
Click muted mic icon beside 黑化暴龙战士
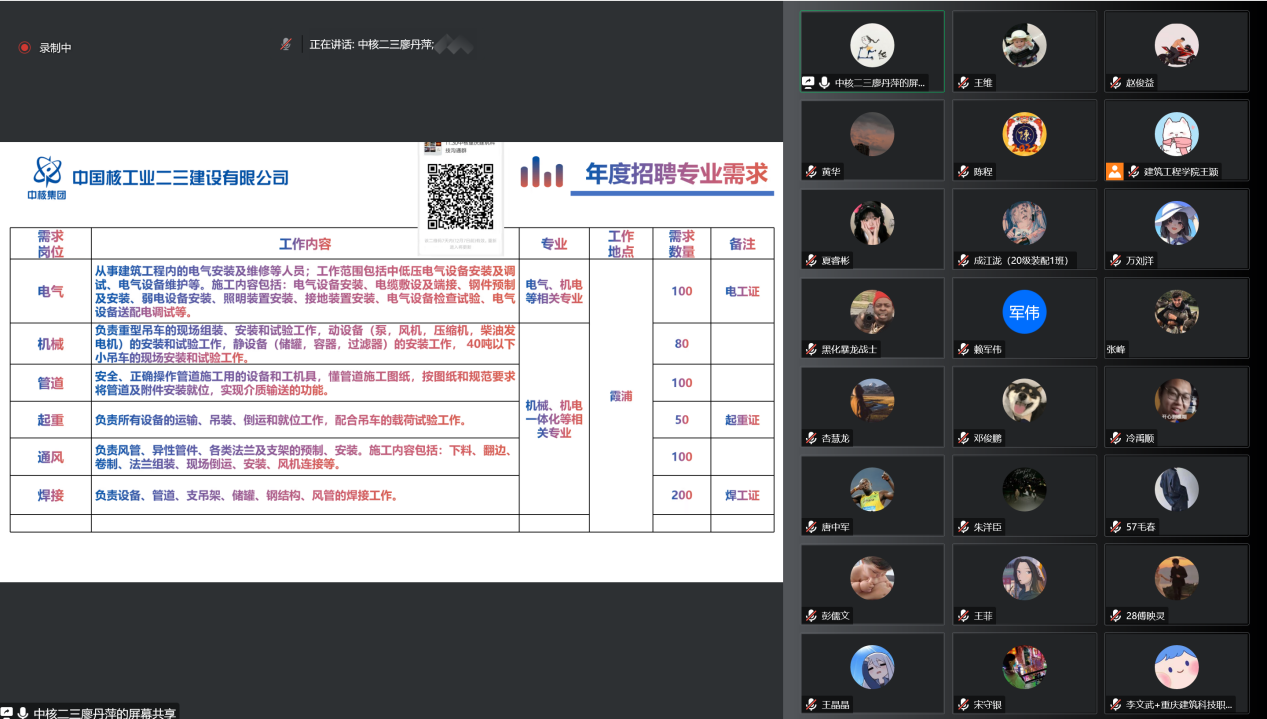tap(811, 349)
